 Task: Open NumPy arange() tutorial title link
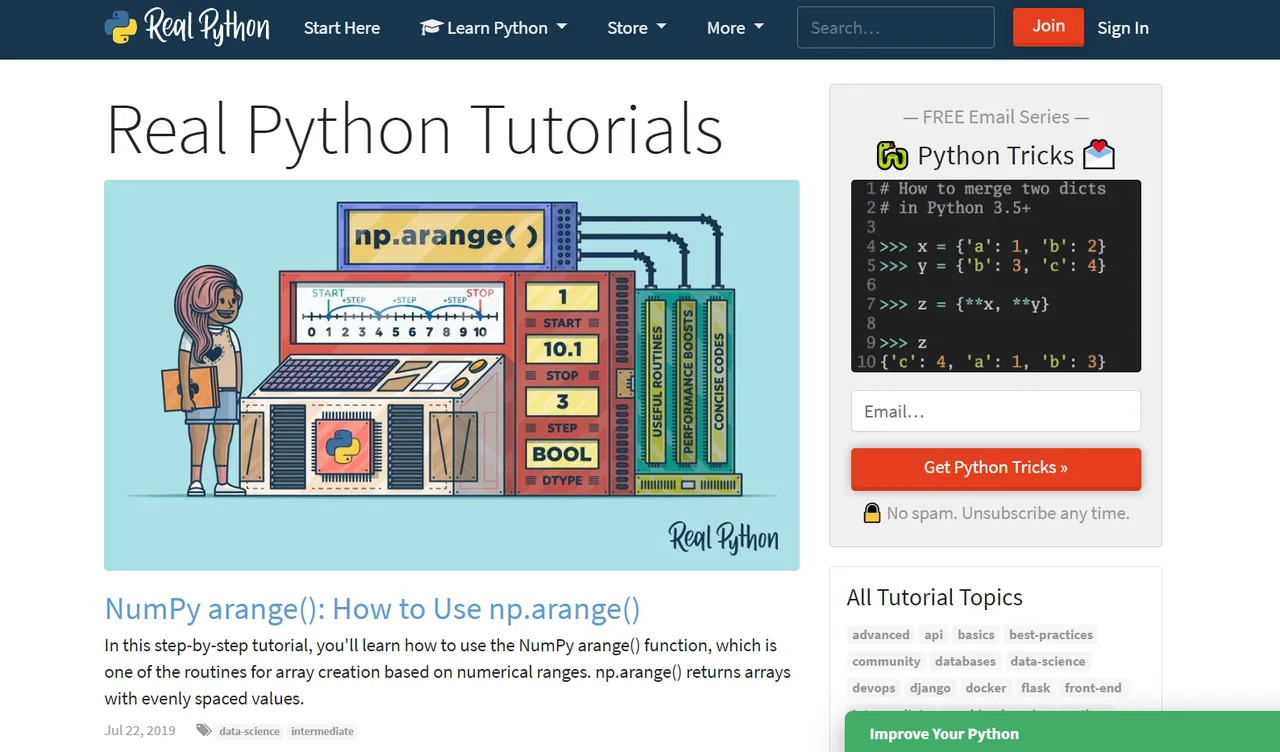click(372, 609)
